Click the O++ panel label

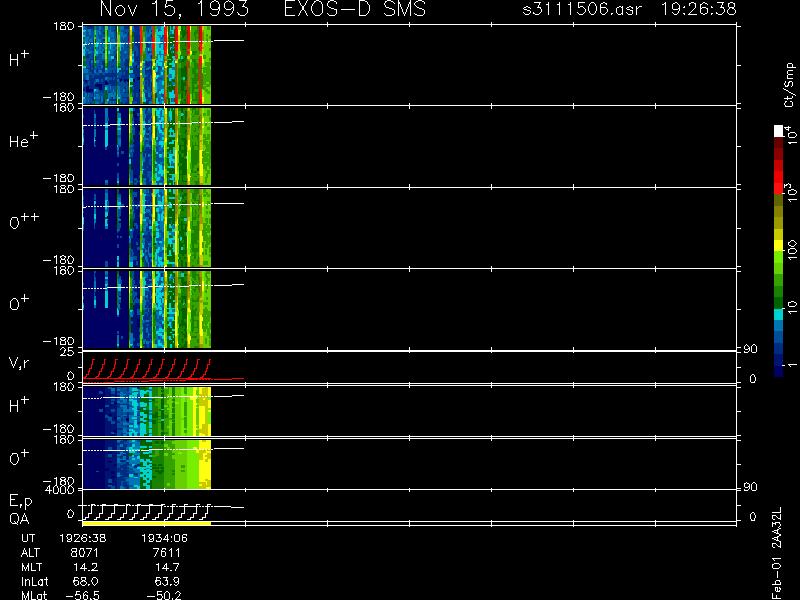pos(24,221)
